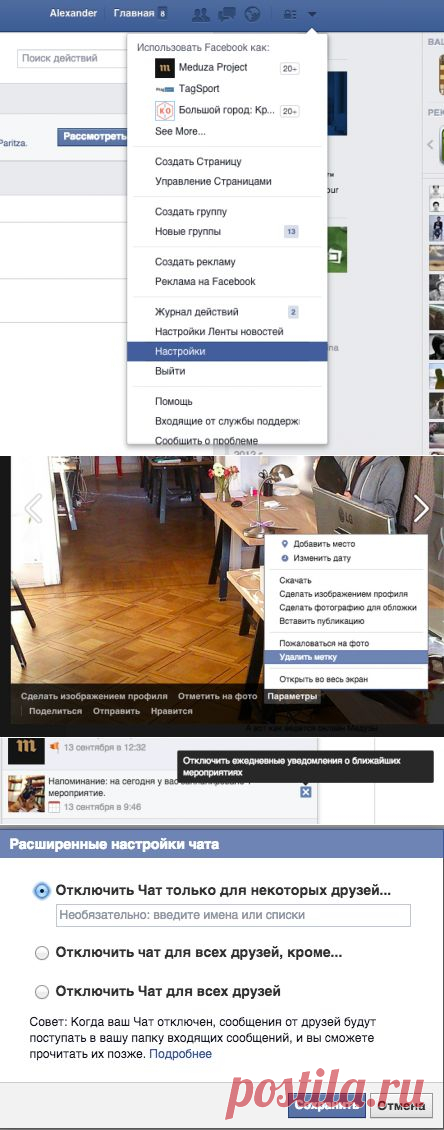Click the Alexander profile link
444x1130 pixels.
[x=74, y=14]
